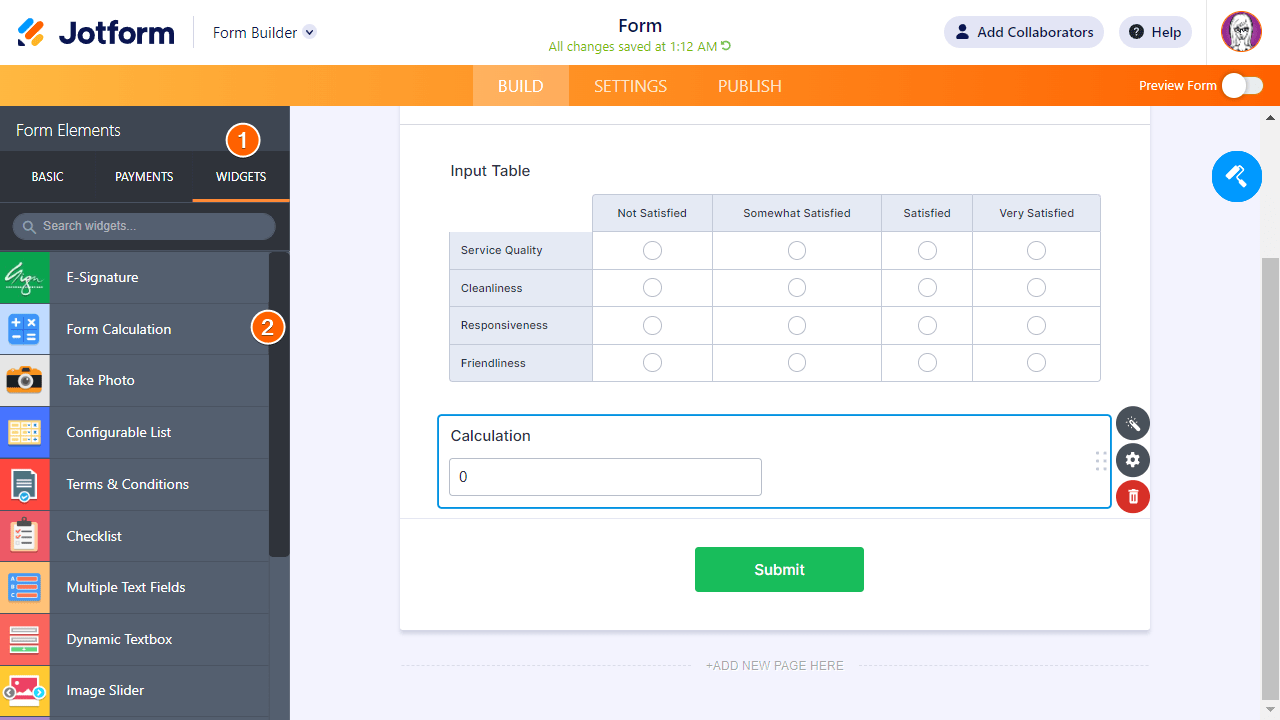Select Very Satisfied for Cleanliness
Screen dimensions: 1280x720
click(1036, 288)
